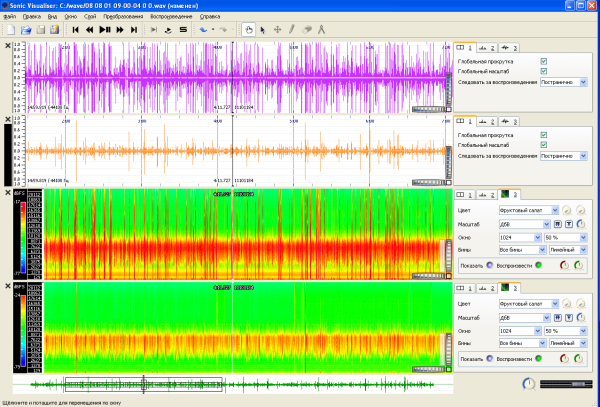Screen dimensions: 600x407
Task: Open 50 % overlap dropdown in lower spectrogram properties
Action: click(x=566, y=331)
